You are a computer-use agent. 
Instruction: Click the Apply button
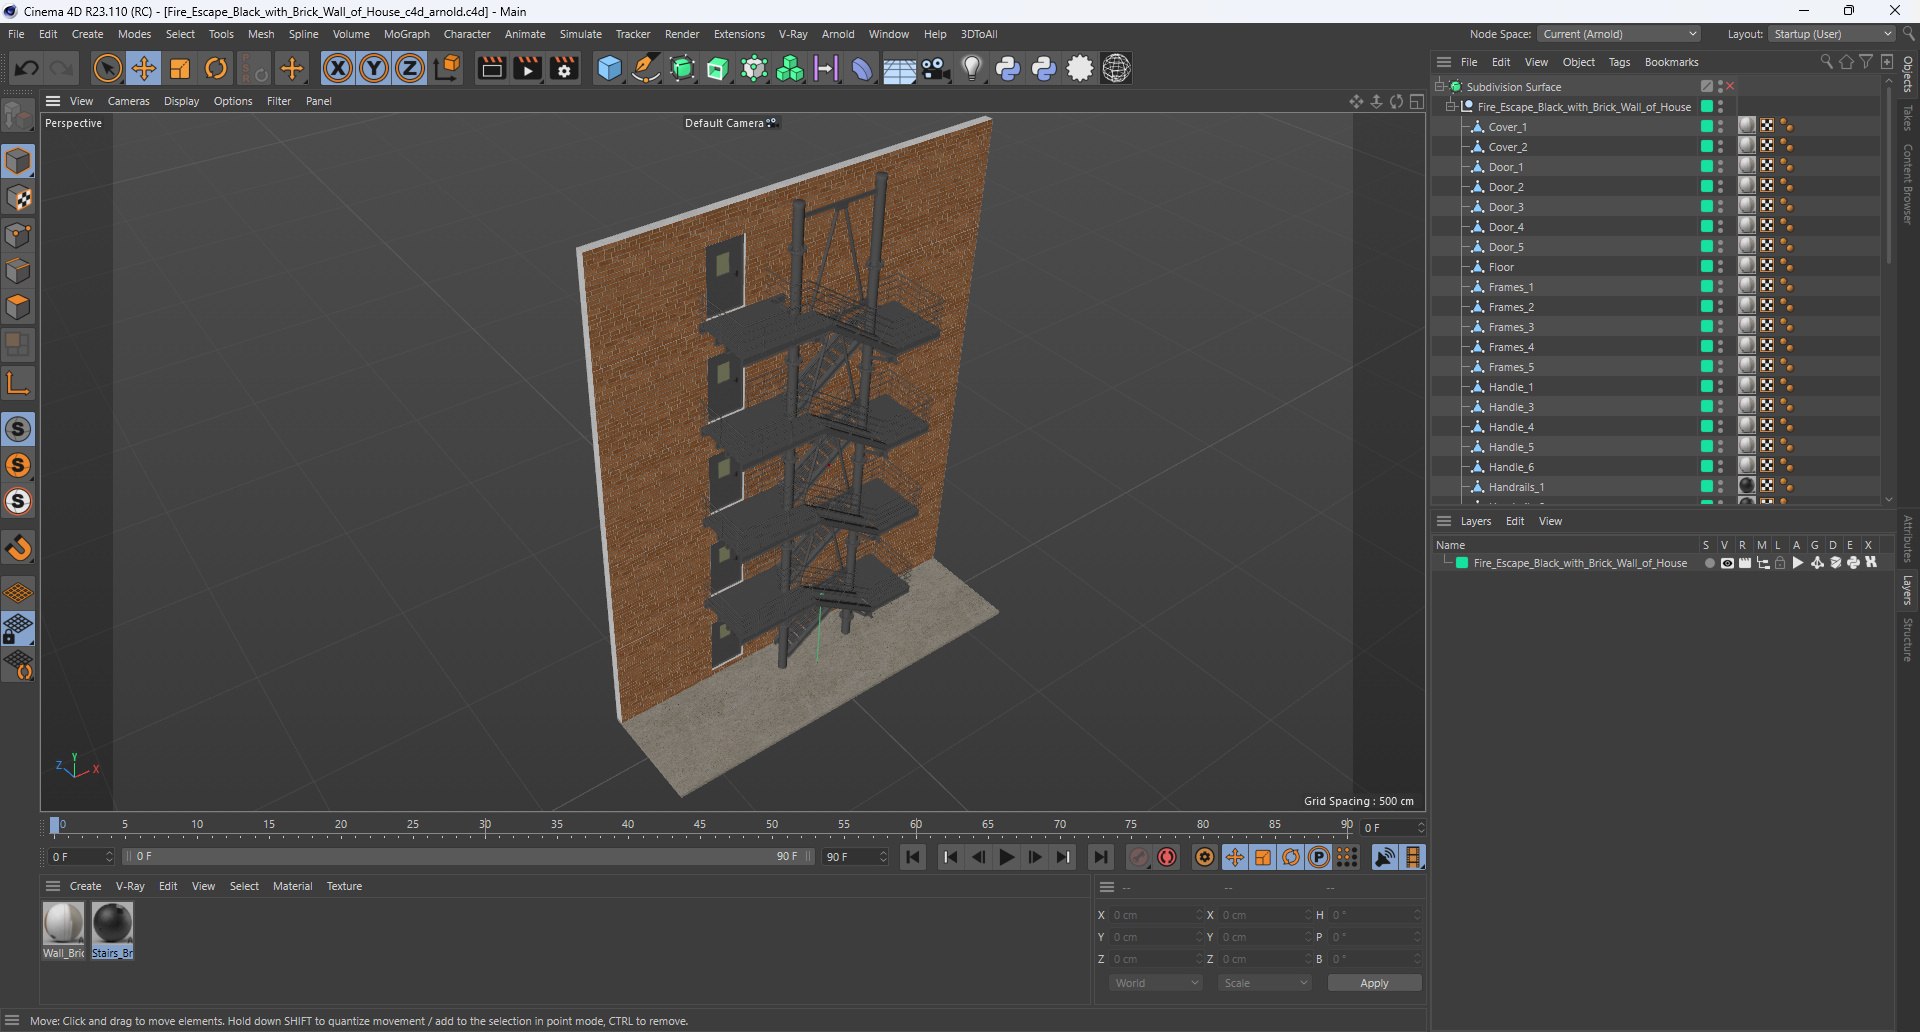(x=1374, y=983)
